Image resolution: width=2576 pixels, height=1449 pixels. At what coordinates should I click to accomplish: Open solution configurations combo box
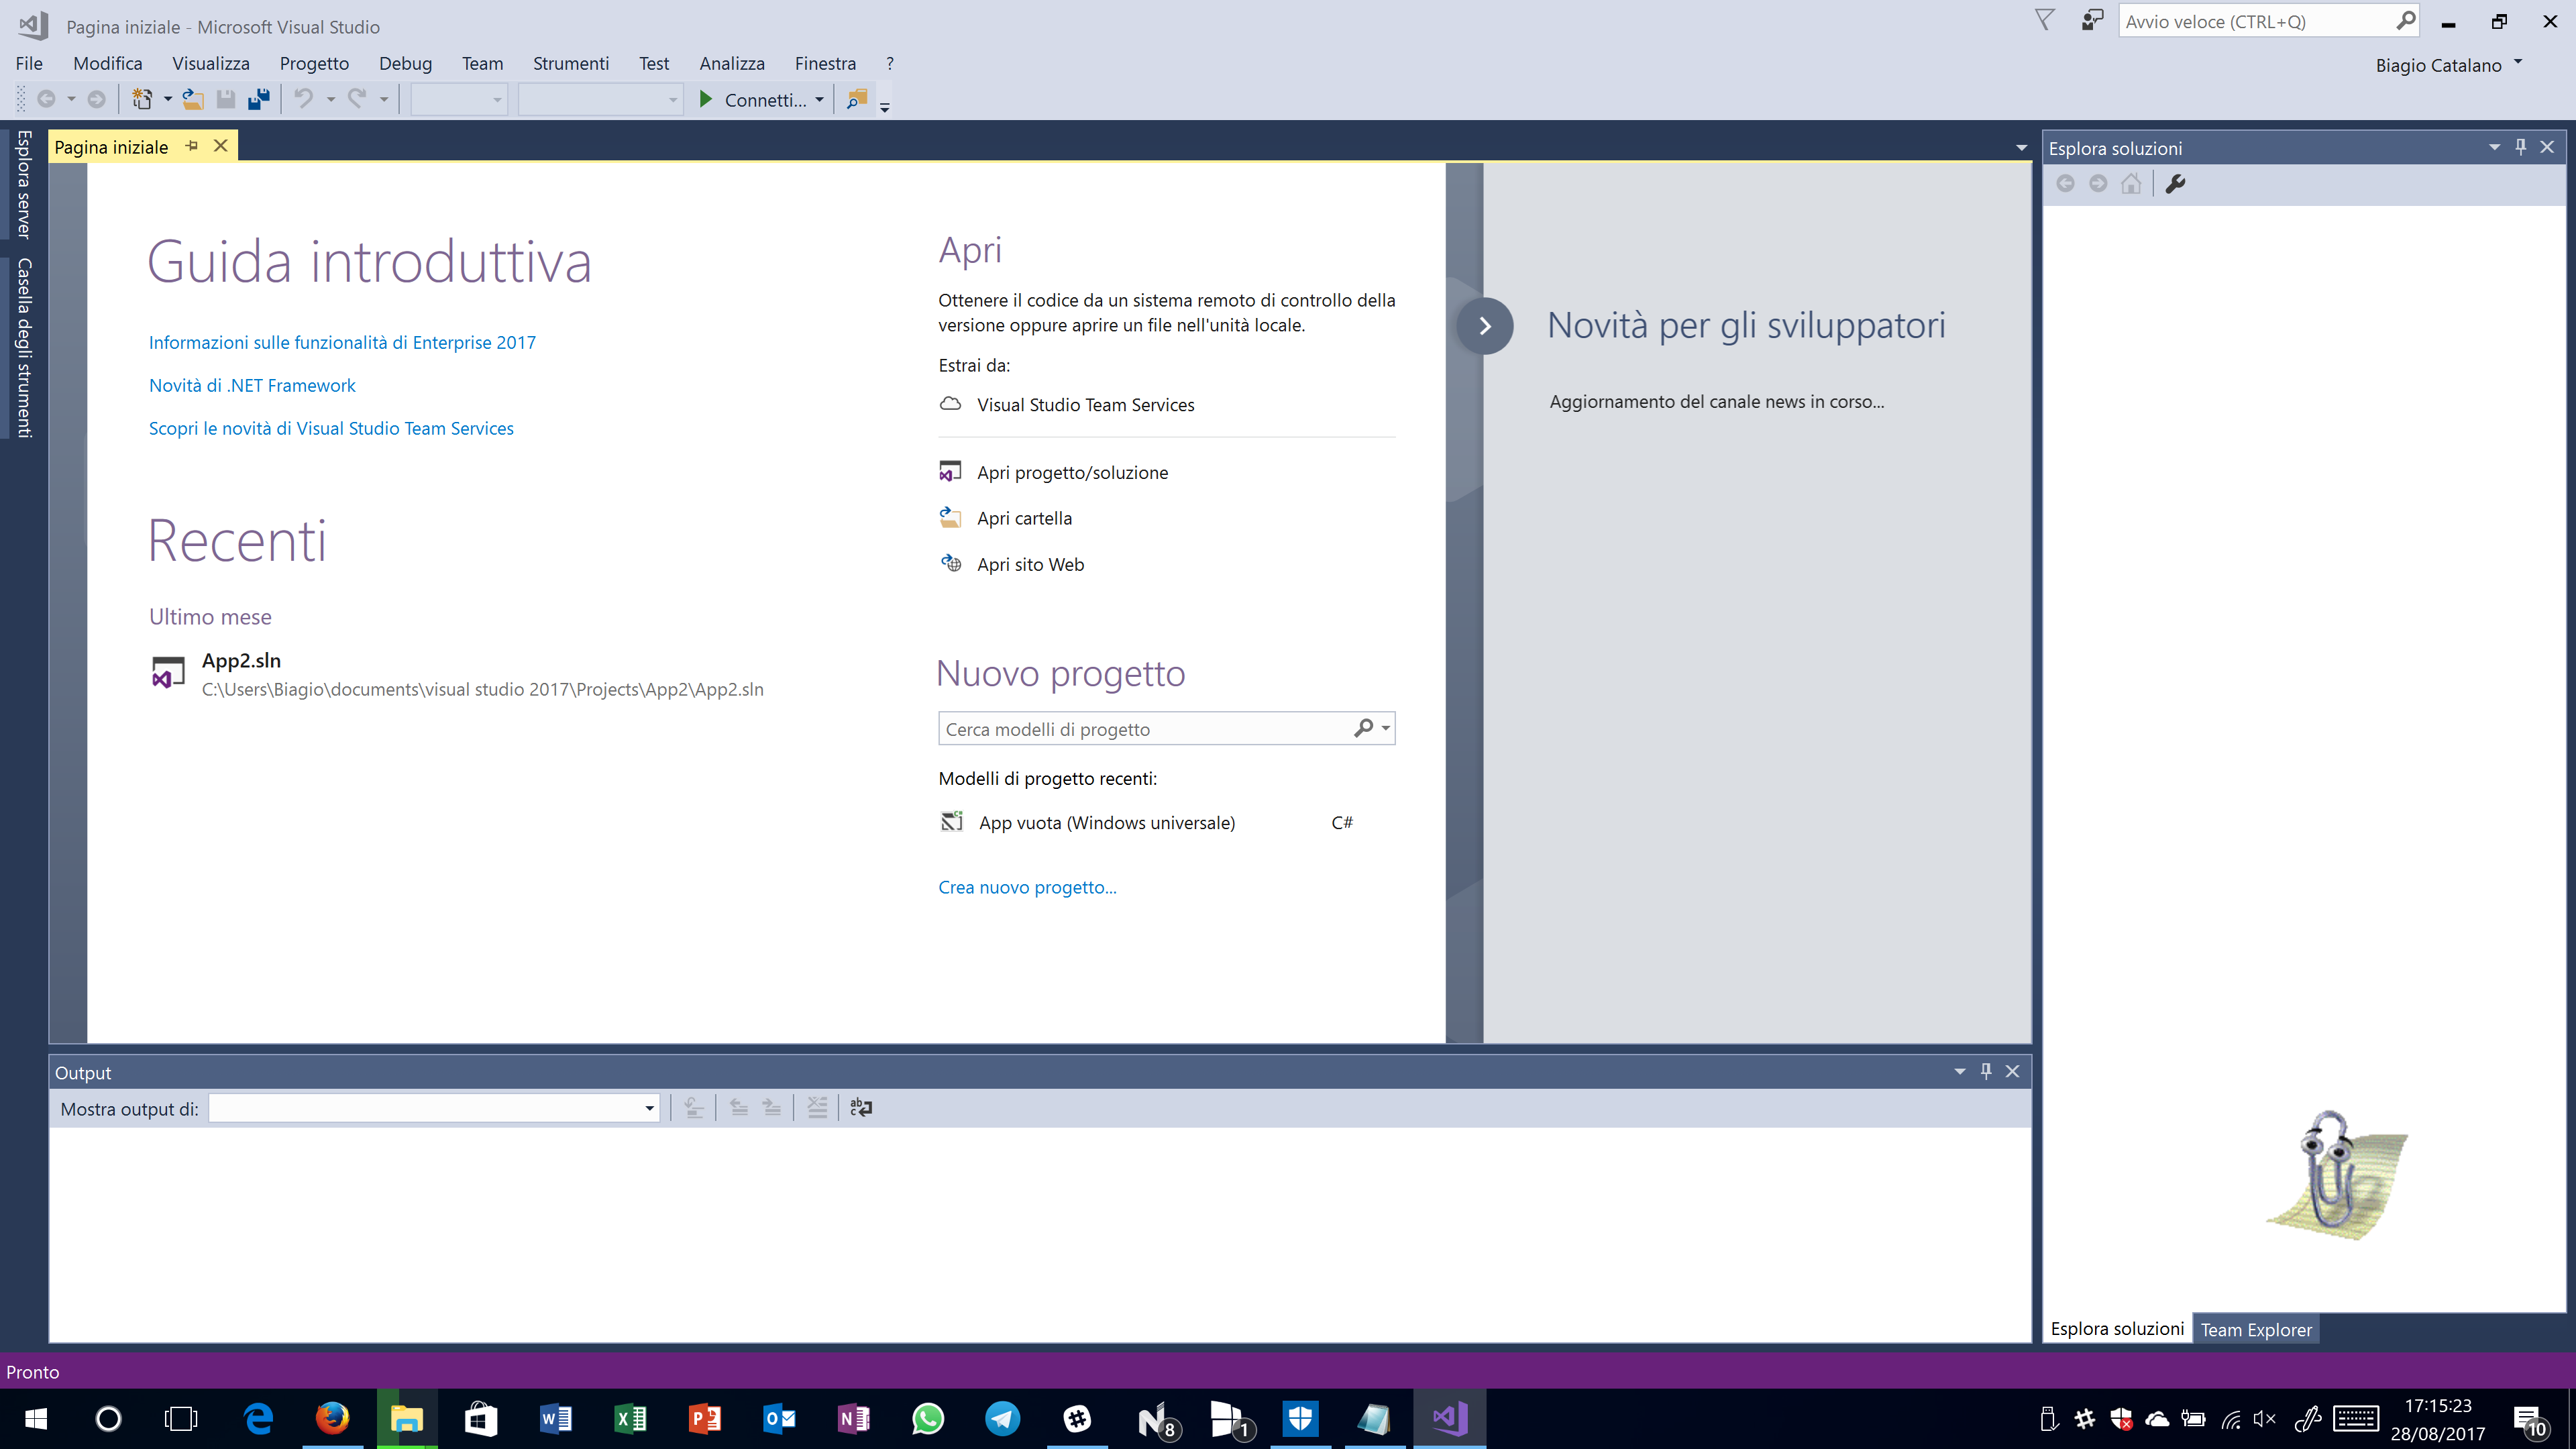tap(460, 99)
